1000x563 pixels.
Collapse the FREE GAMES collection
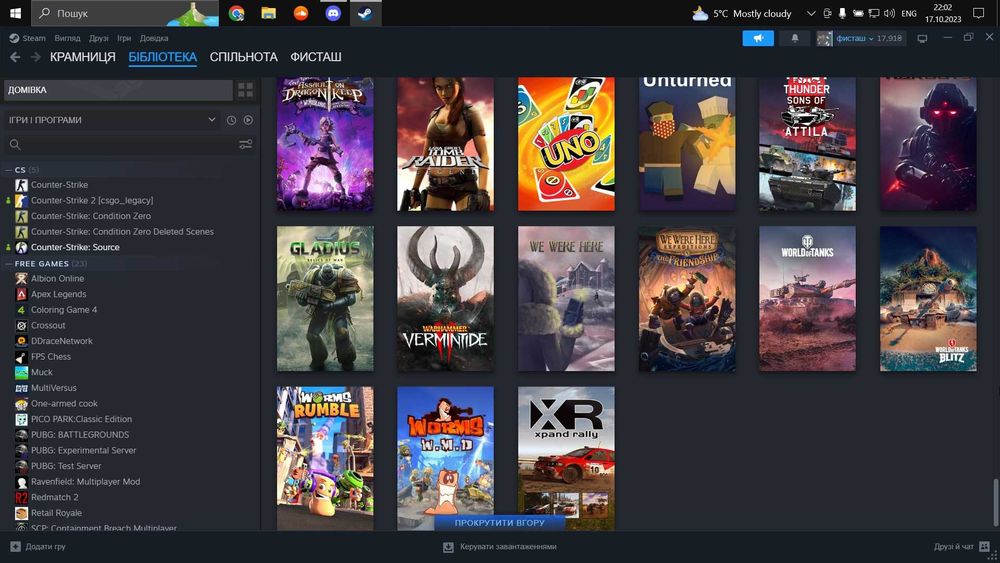(8, 264)
